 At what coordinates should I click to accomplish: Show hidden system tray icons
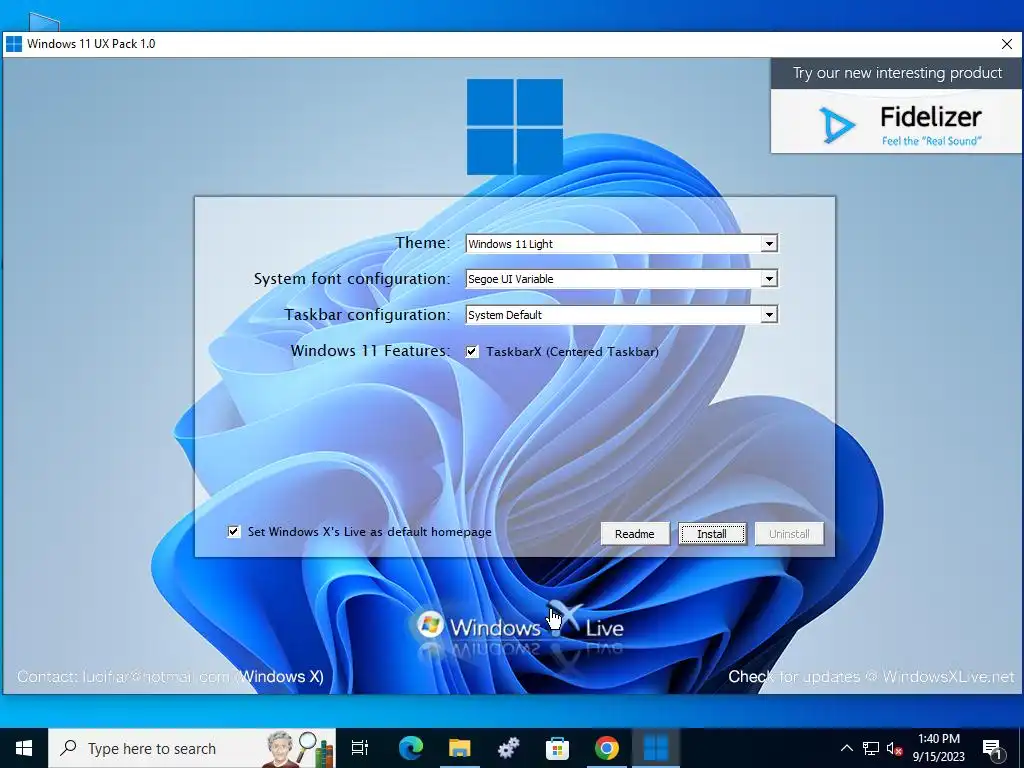(846, 748)
